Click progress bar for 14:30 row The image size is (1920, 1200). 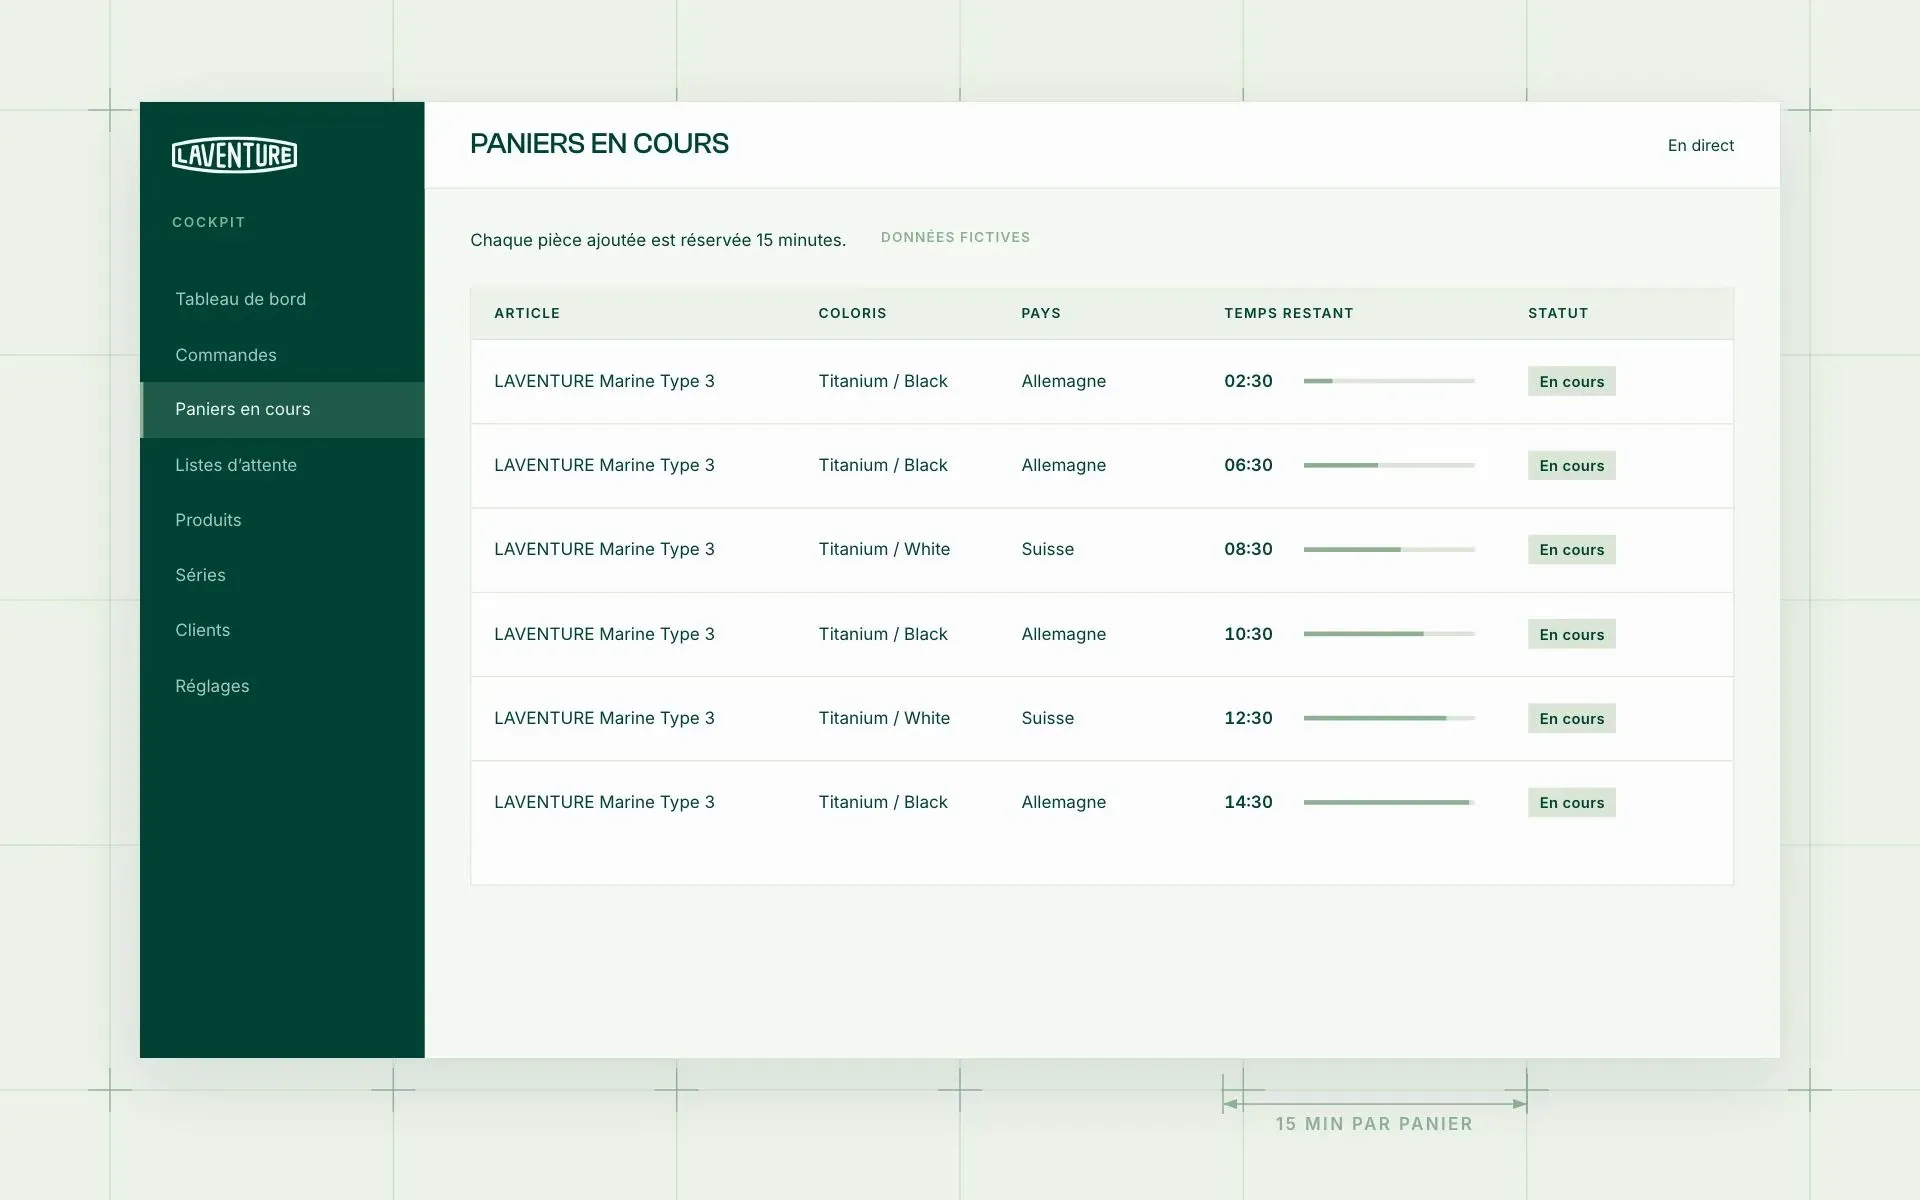coord(1389,802)
